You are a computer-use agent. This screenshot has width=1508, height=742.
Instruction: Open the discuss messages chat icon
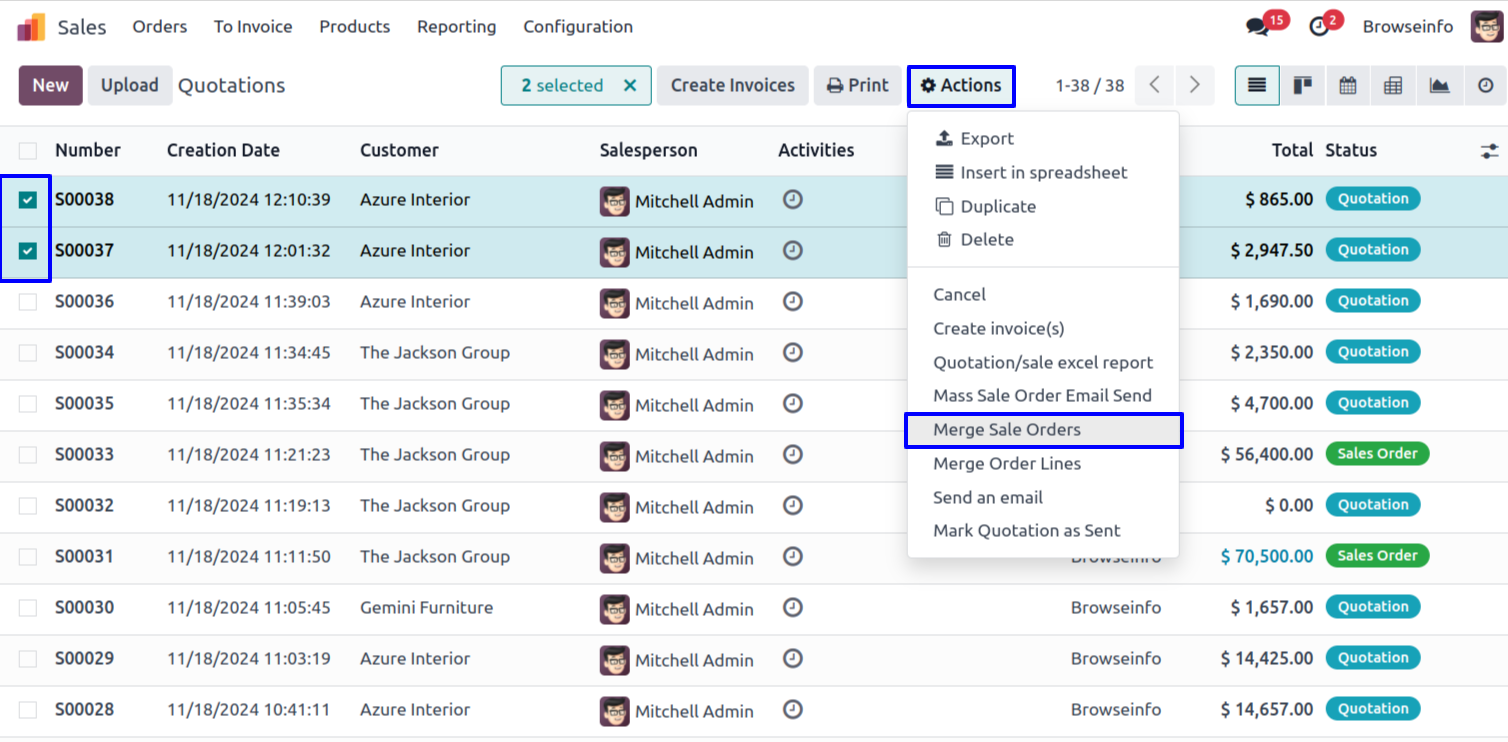click(x=1258, y=27)
